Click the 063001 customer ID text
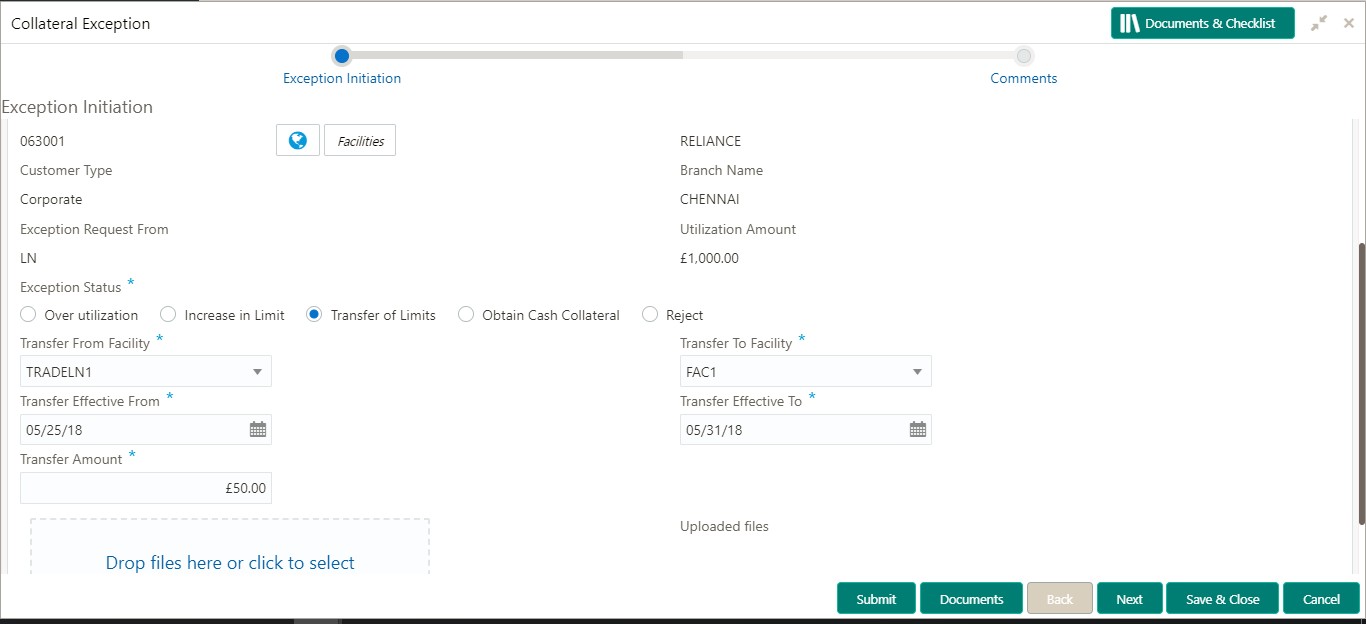1366x624 pixels. [x=42, y=141]
